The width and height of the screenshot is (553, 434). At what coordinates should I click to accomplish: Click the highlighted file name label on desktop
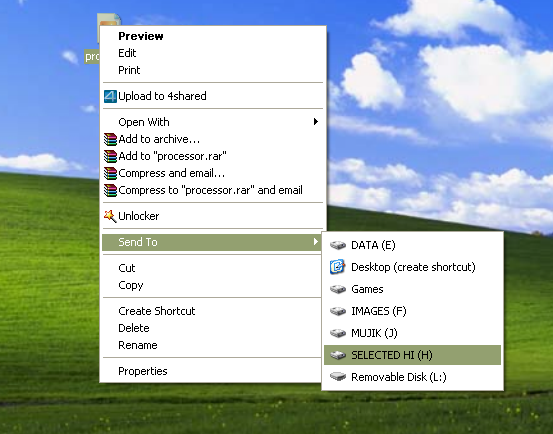click(92, 56)
